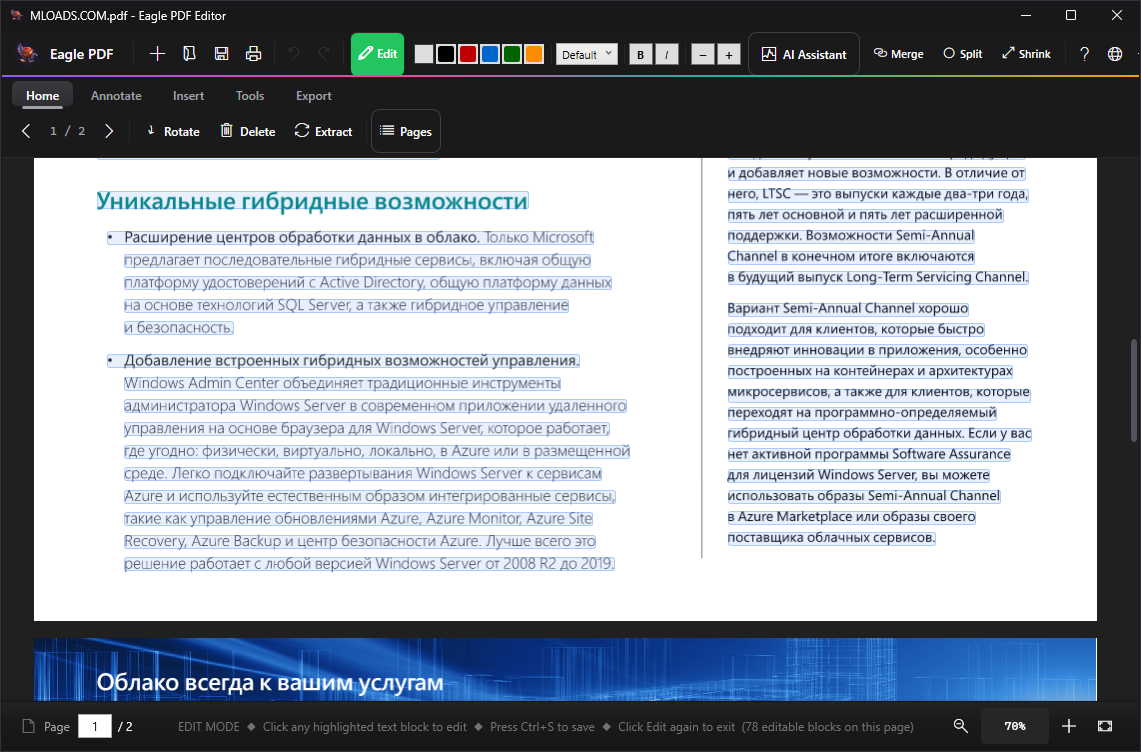This screenshot has width=1141, height=752.
Task: Edit text 'Добавление встроенных гибридных возможностей управления.'
Action: 351,360
